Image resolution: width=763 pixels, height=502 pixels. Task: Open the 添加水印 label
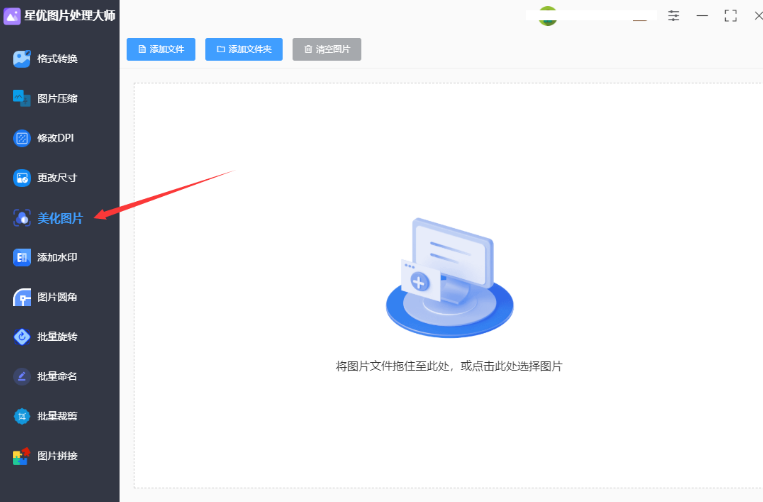57,257
